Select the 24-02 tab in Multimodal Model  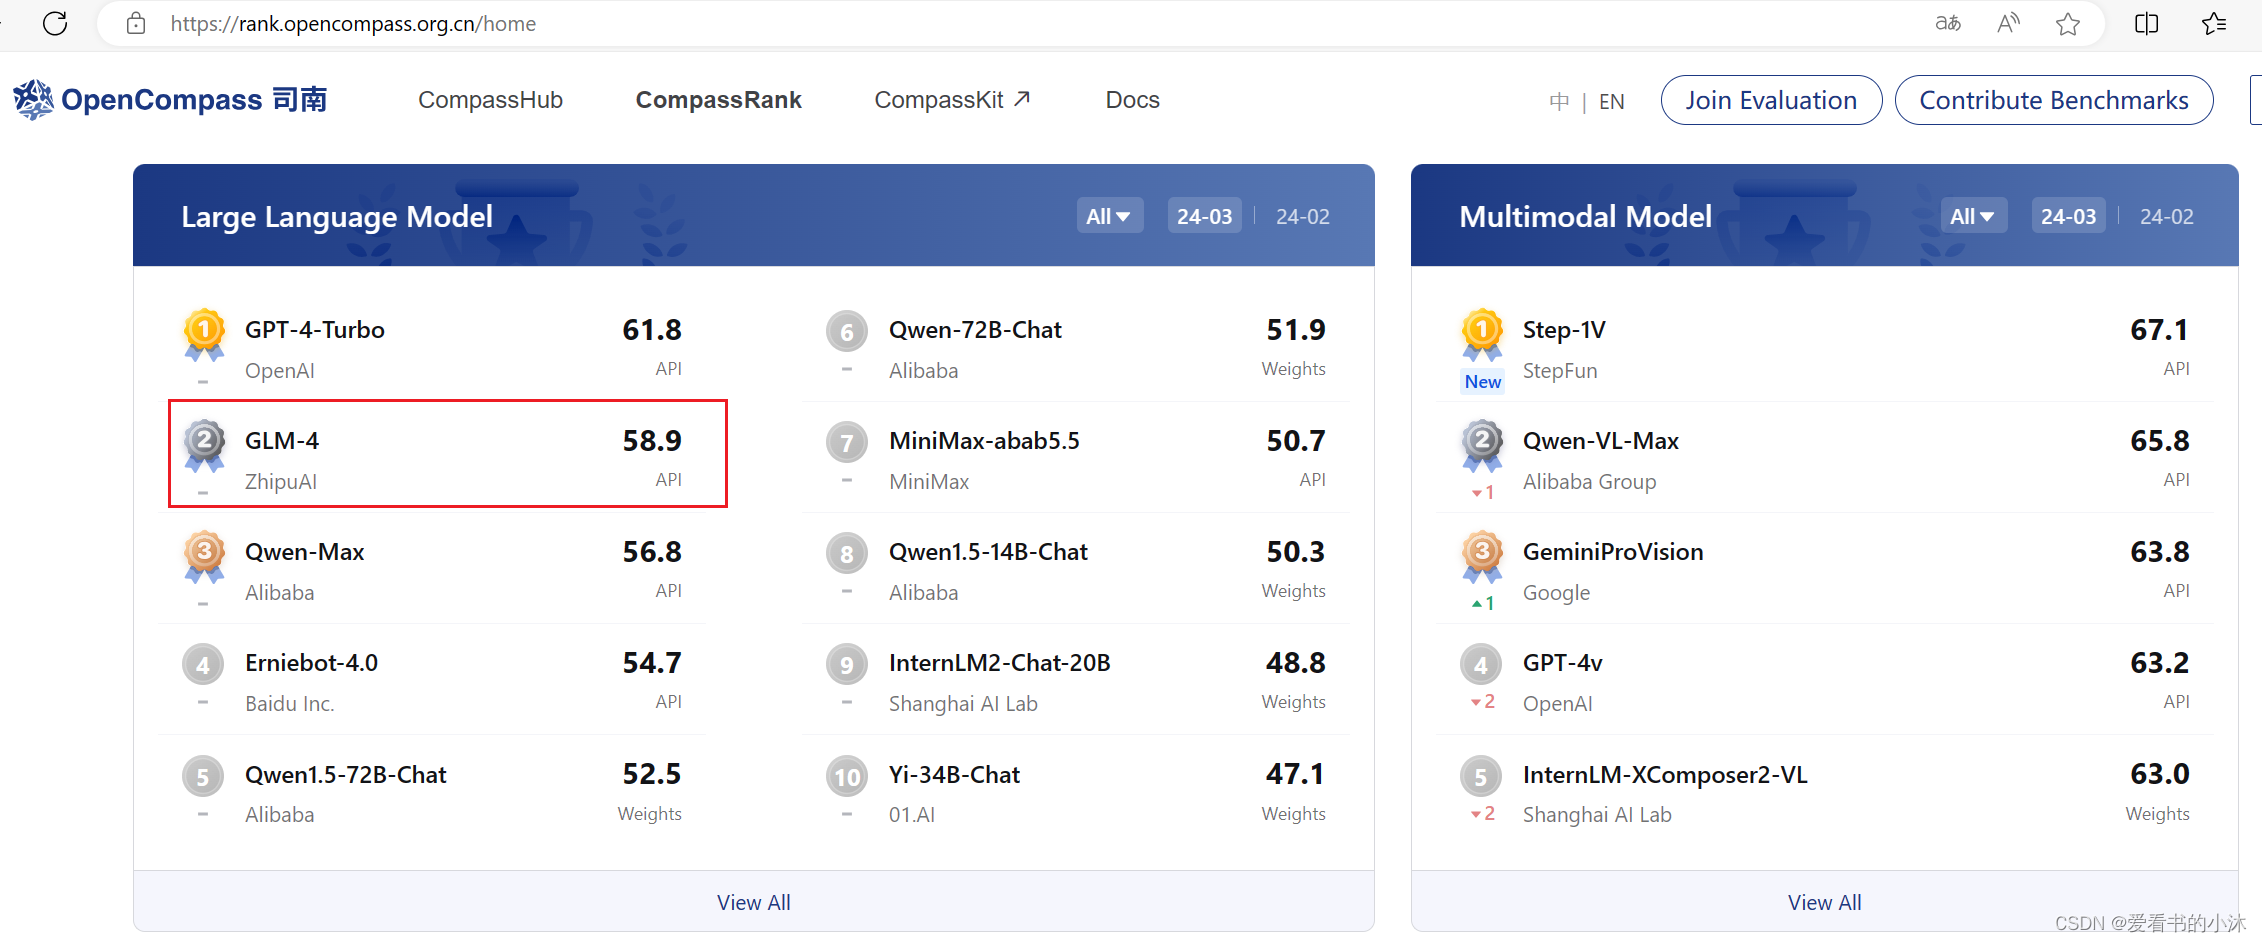(2167, 216)
